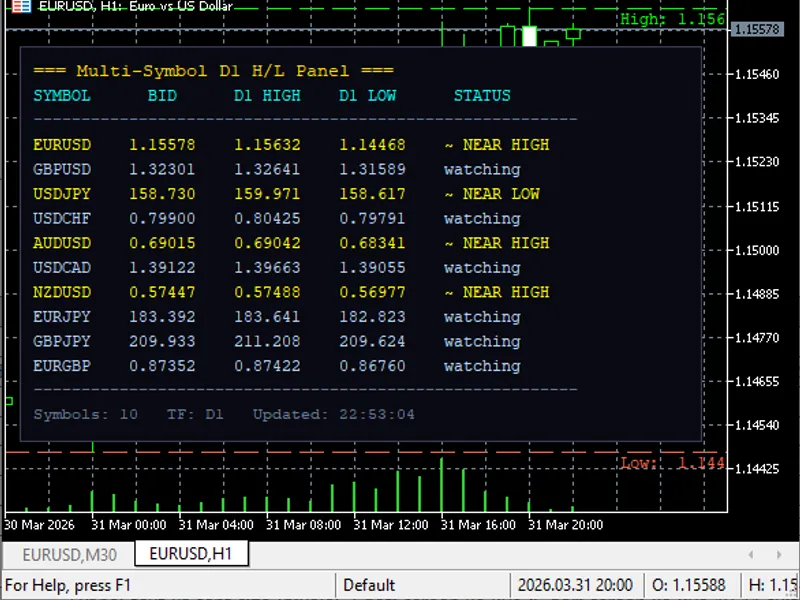Click the O: 1.15588 open price field
The height and width of the screenshot is (600, 800).
688,585
